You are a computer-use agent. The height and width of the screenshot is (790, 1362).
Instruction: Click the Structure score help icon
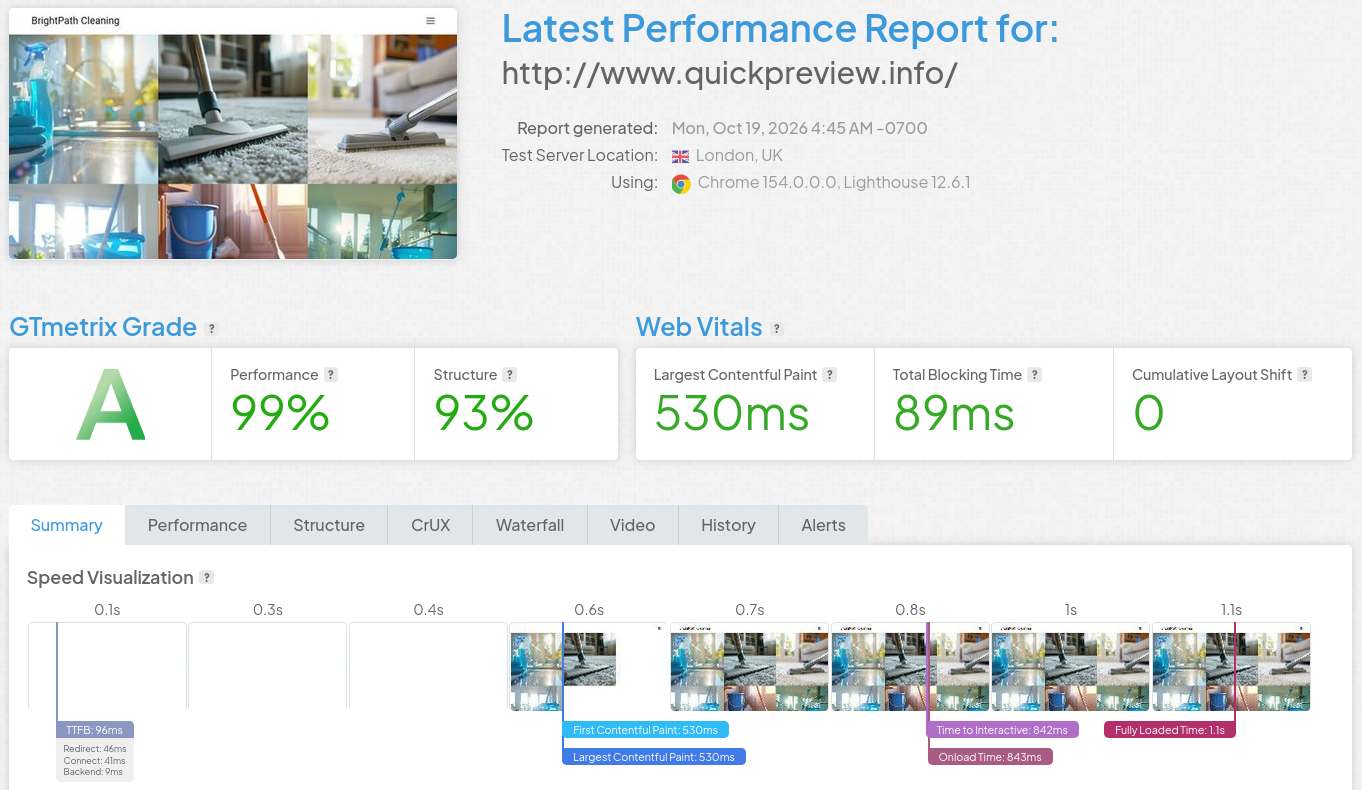pyautogui.click(x=509, y=375)
